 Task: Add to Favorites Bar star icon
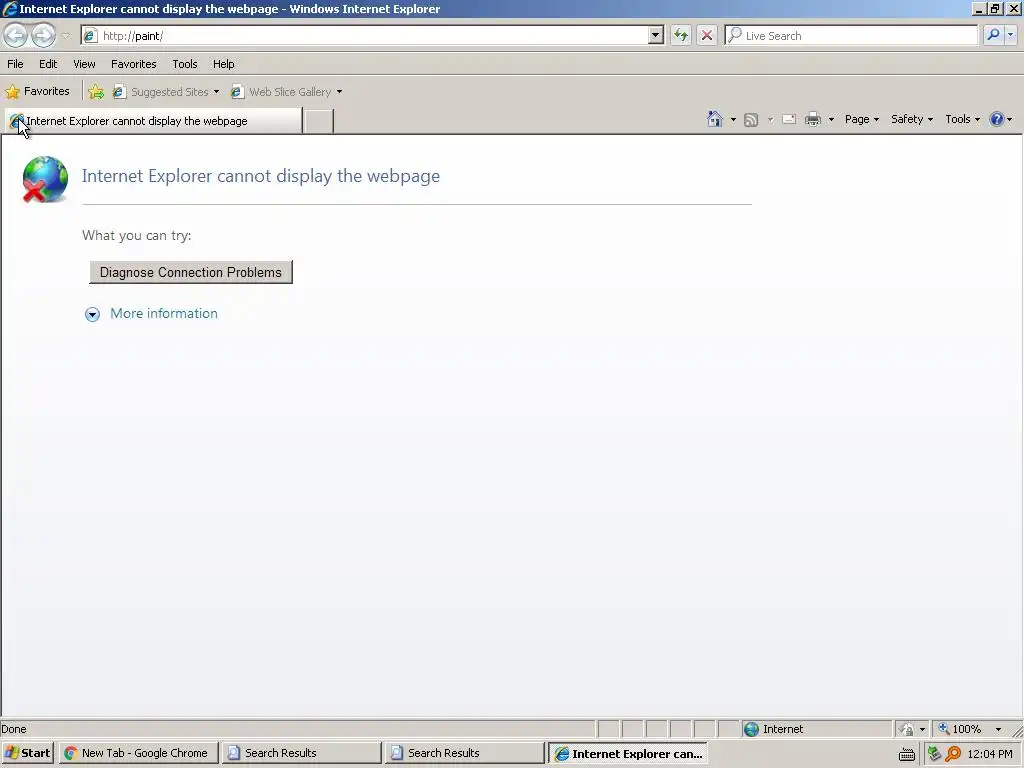(96, 91)
